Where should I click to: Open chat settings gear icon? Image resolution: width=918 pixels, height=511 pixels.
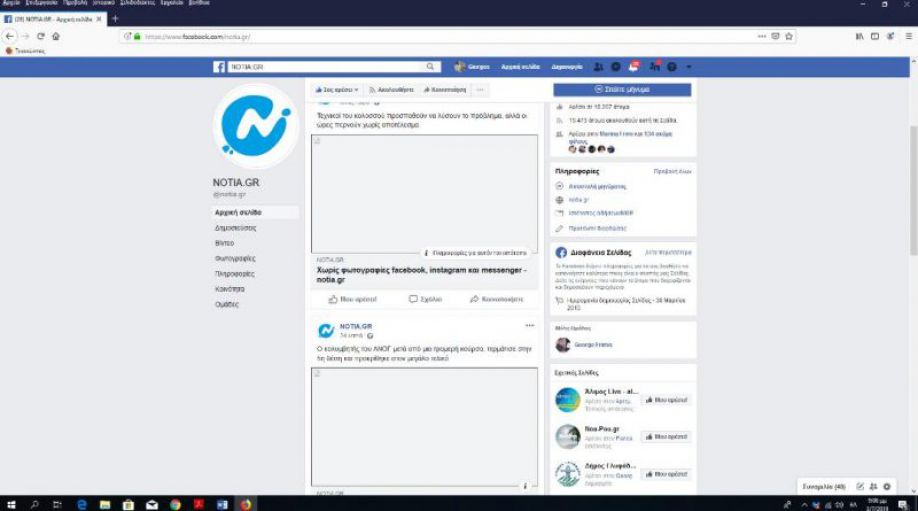point(887,486)
